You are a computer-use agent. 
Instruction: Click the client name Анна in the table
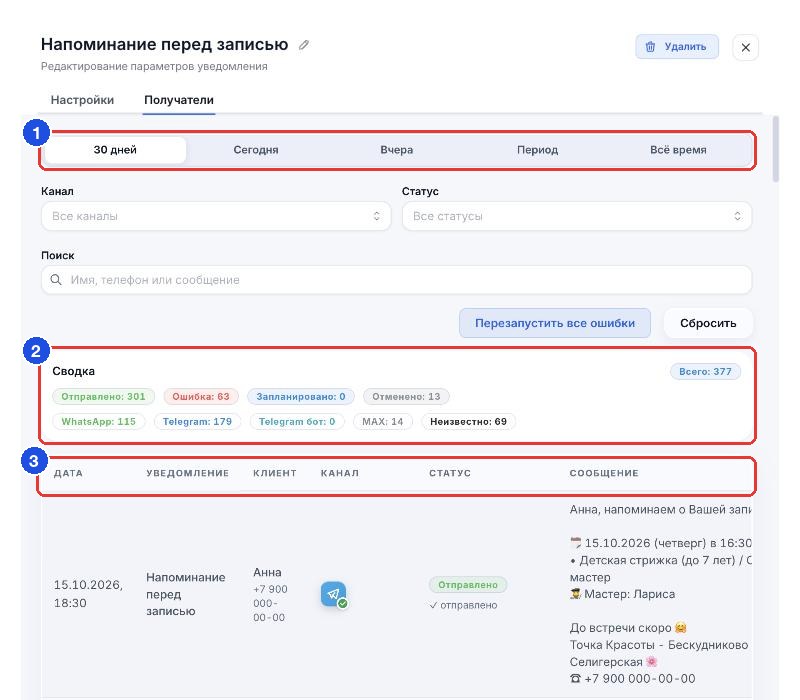click(267, 572)
